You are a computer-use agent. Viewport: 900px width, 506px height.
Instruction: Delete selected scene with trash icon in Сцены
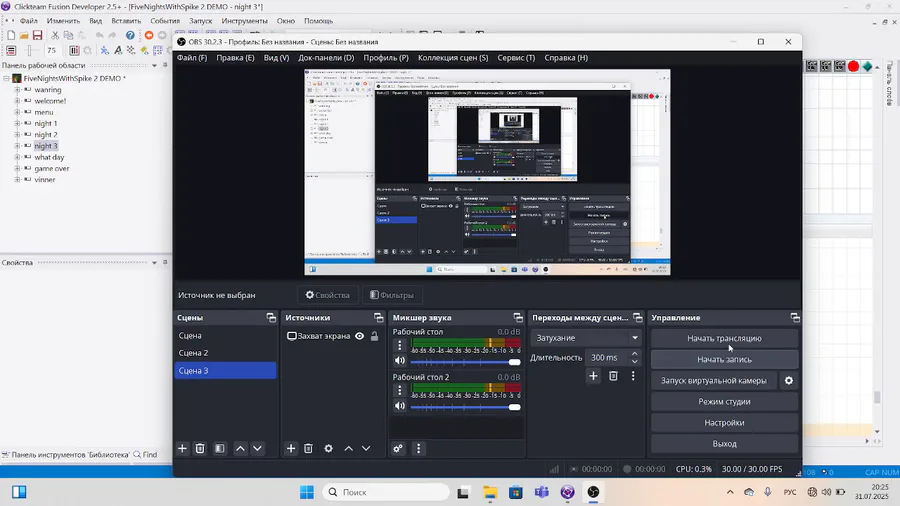point(200,449)
